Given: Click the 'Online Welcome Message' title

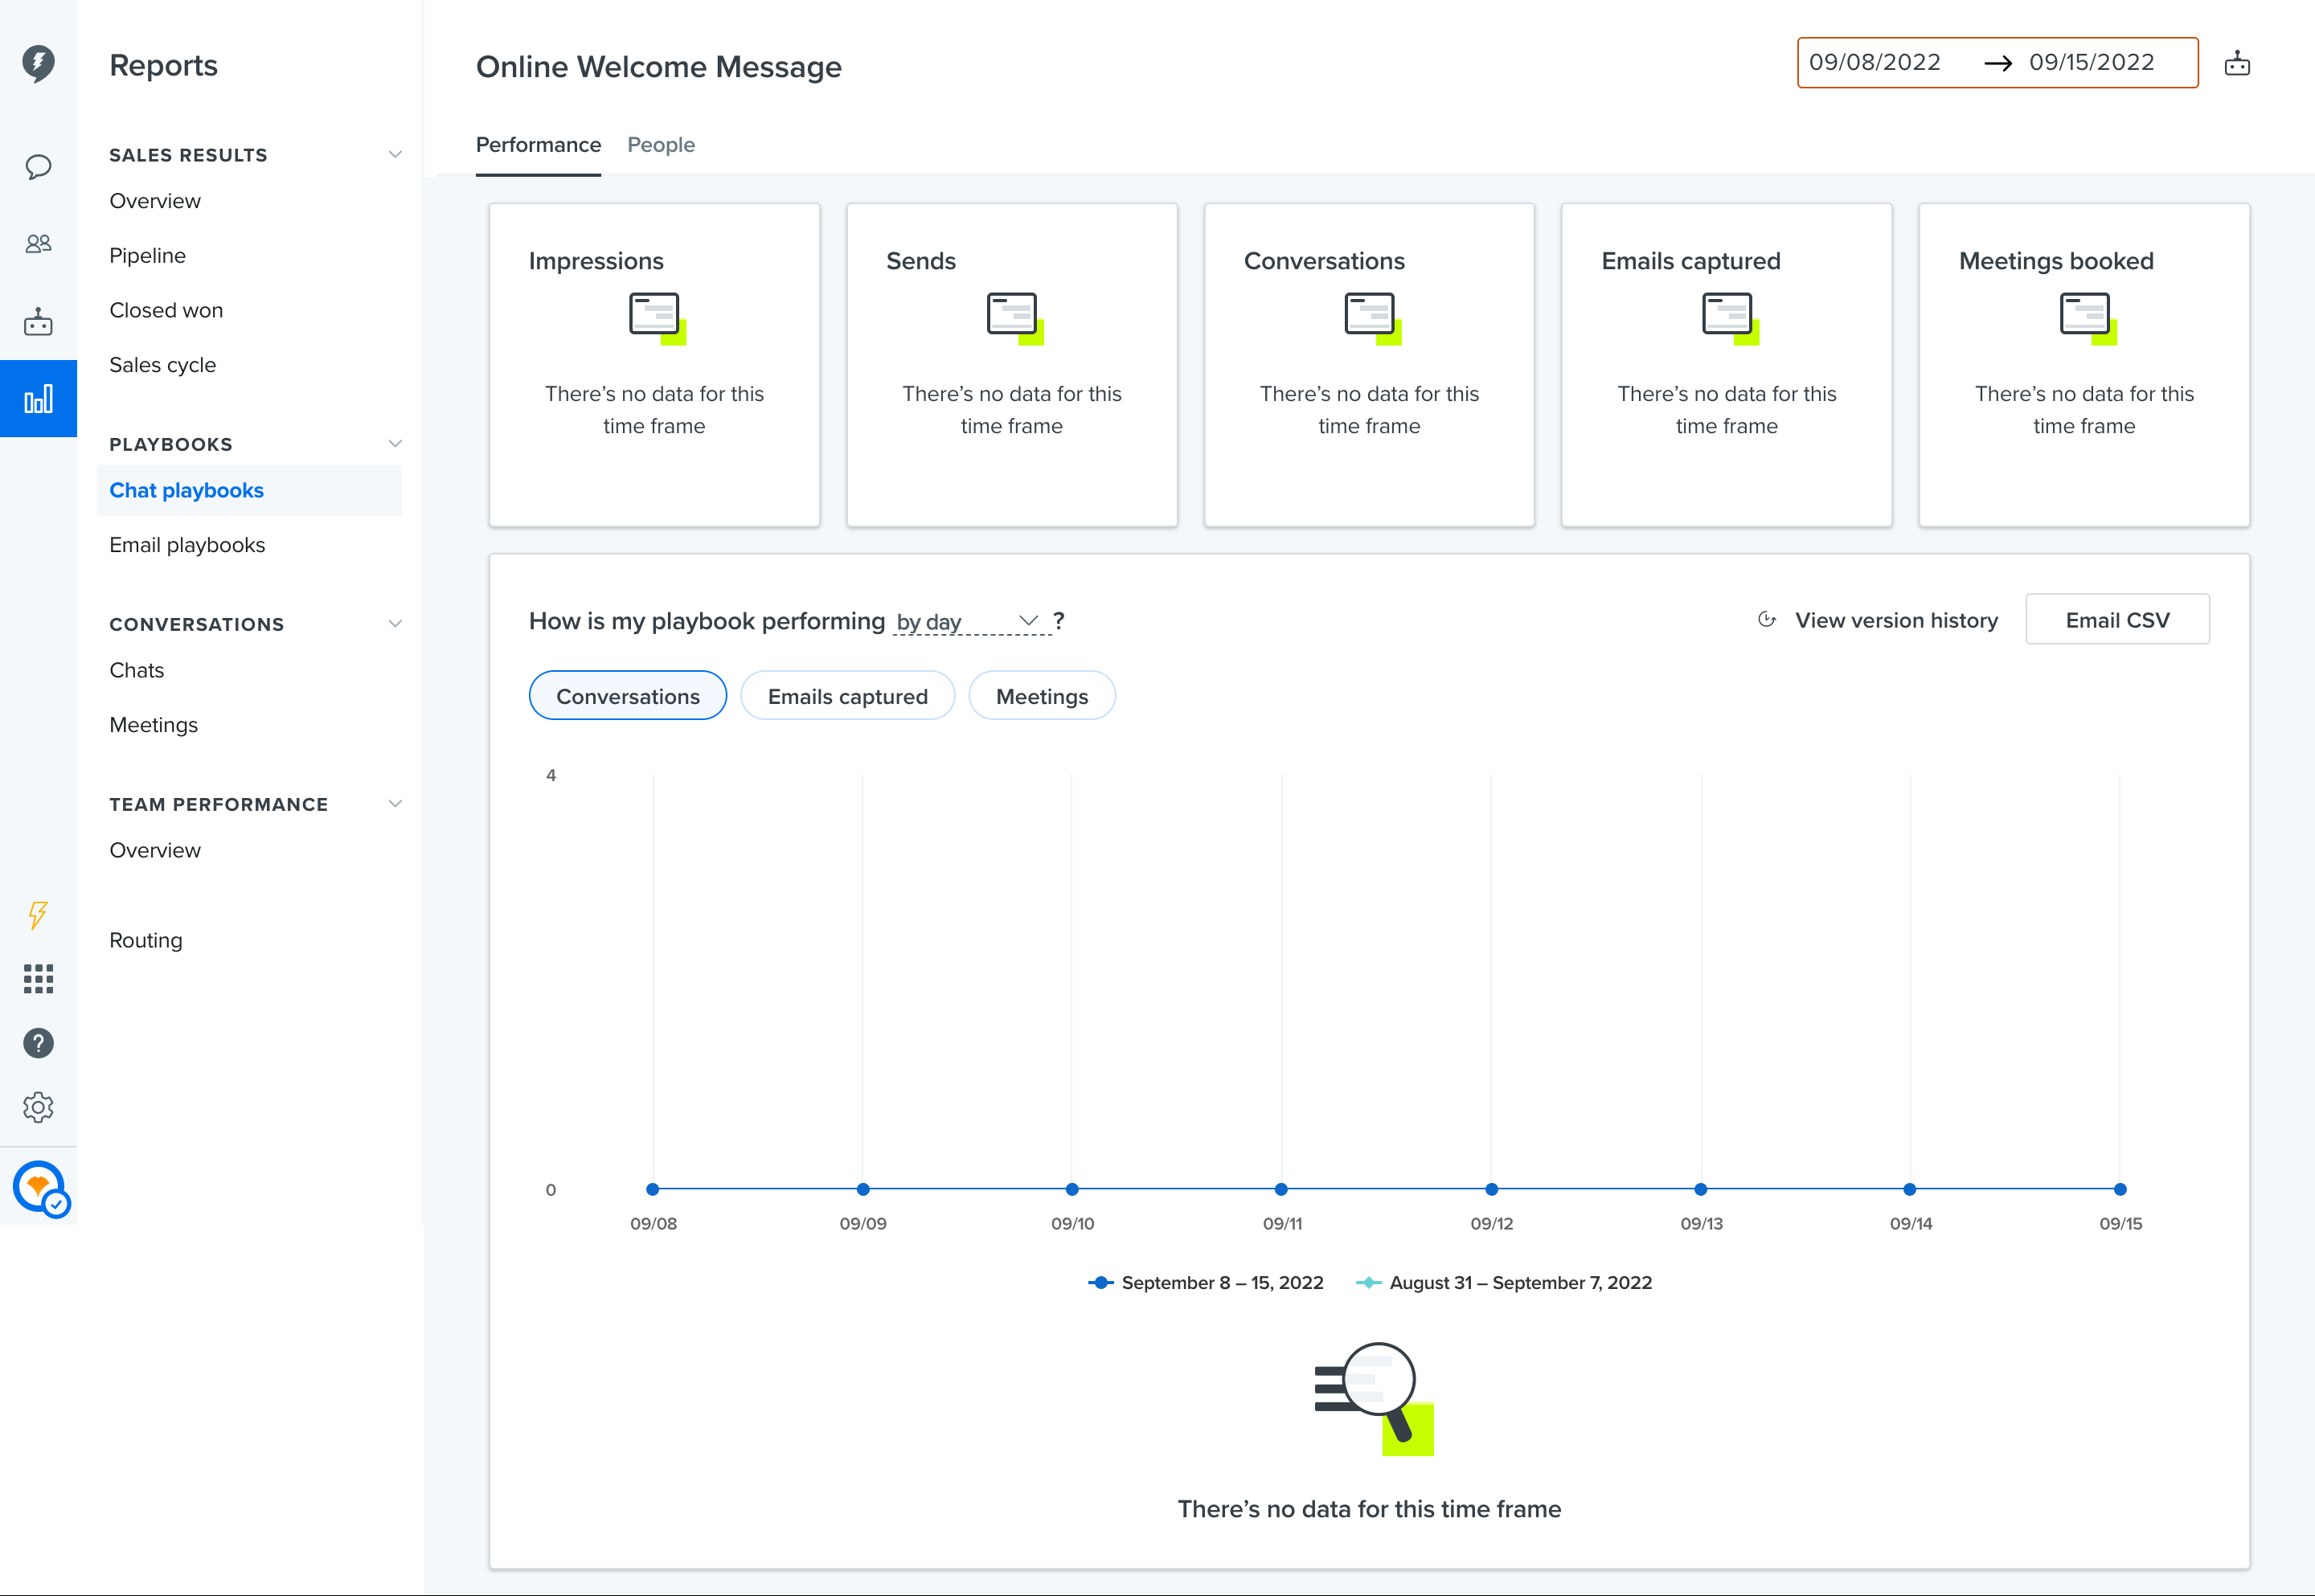Looking at the screenshot, I should click(x=659, y=67).
